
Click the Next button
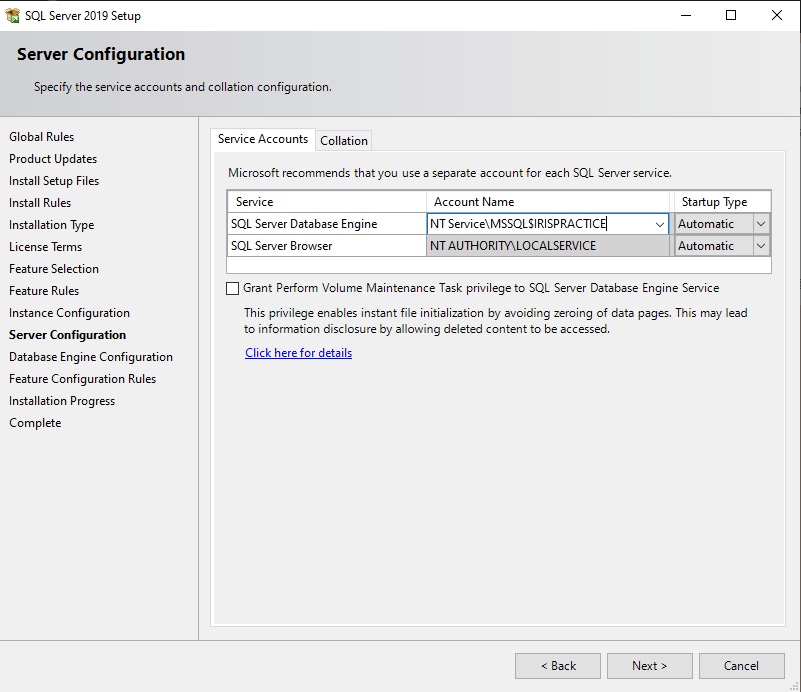pyautogui.click(x=649, y=666)
